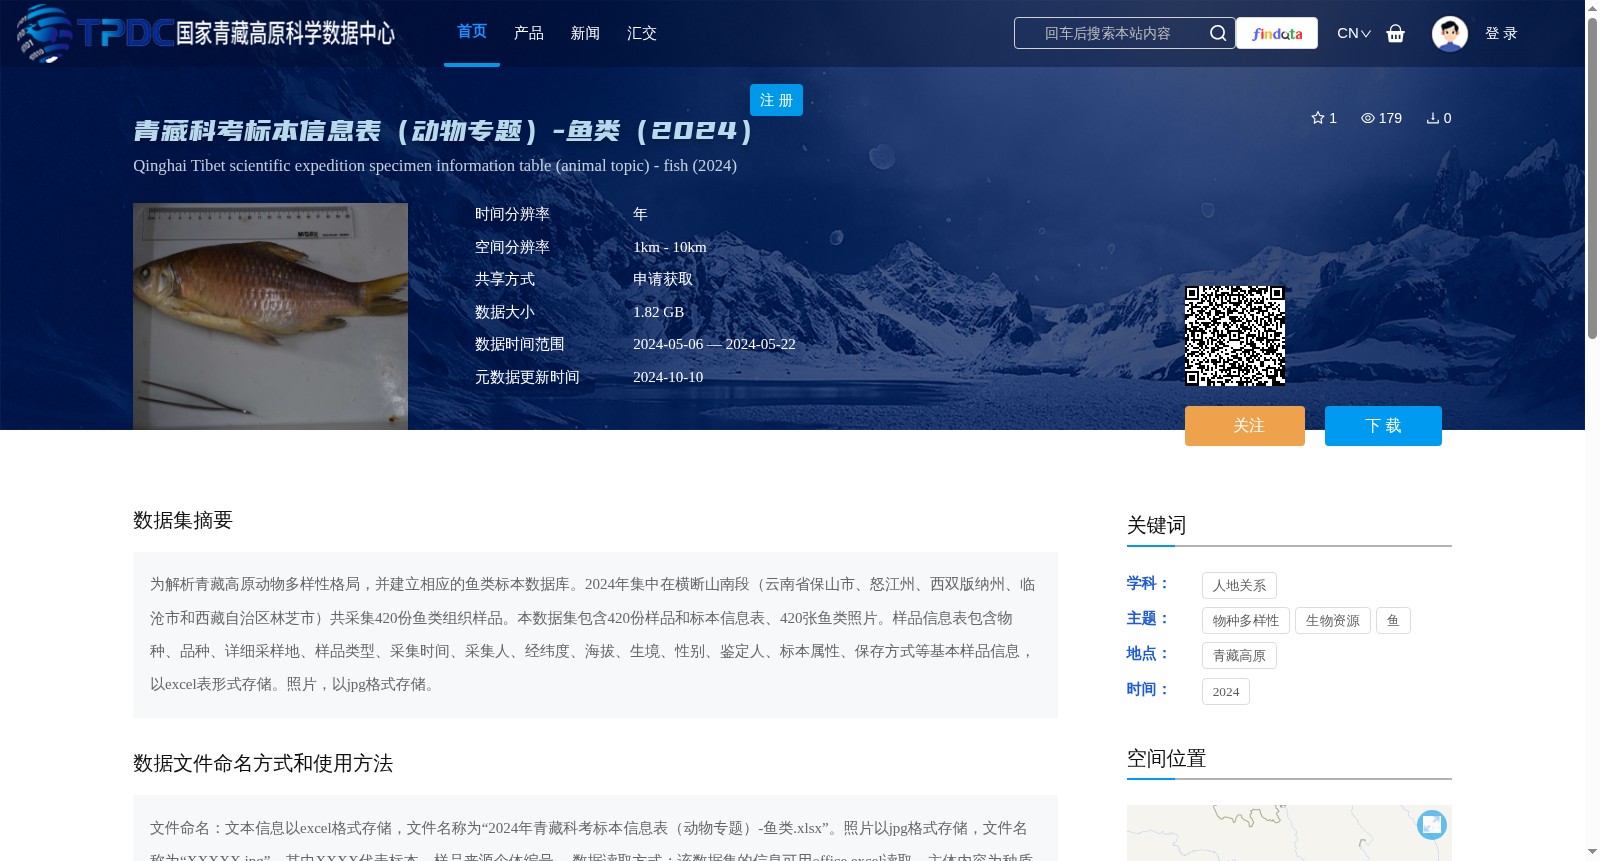Click the orange 关注 follow button
The image size is (1600, 861).
(1245, 426)
